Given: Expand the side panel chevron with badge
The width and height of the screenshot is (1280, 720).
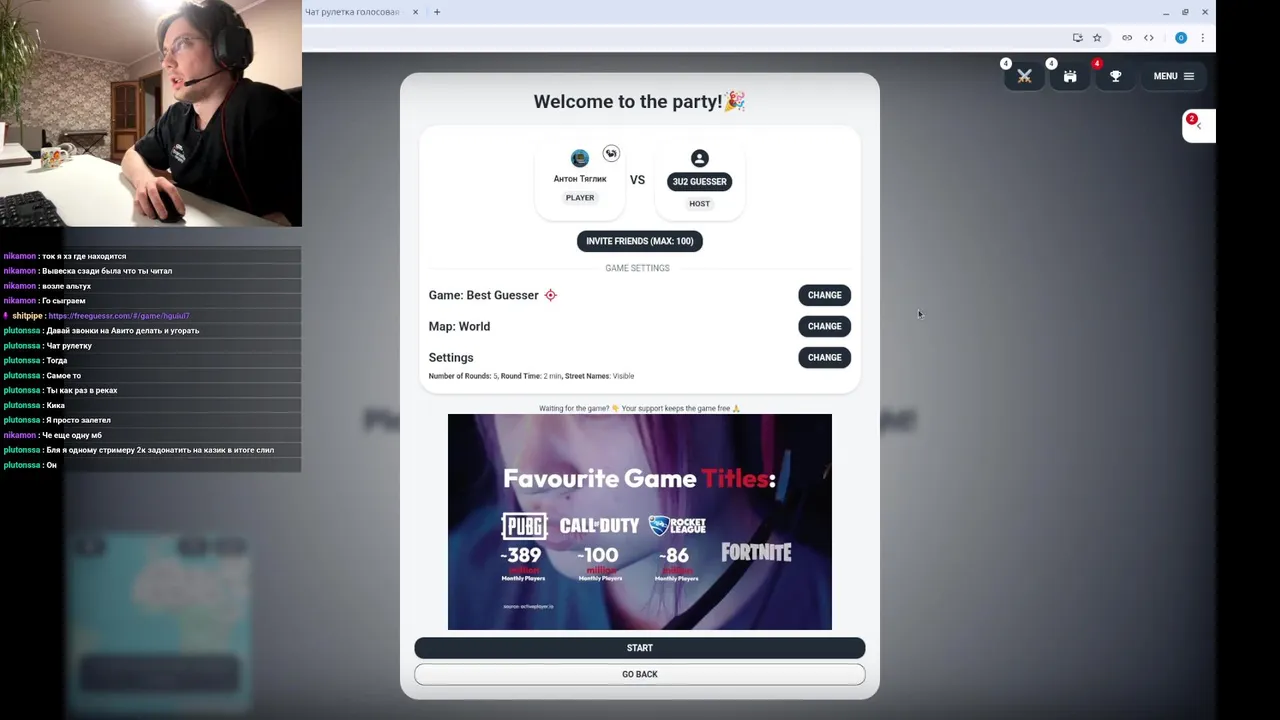Looking at the screenshot, I should 1198,126.
